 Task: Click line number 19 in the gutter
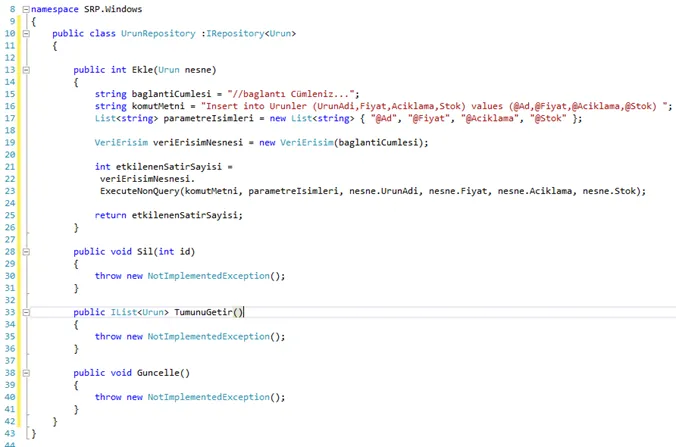click(9, 142)
